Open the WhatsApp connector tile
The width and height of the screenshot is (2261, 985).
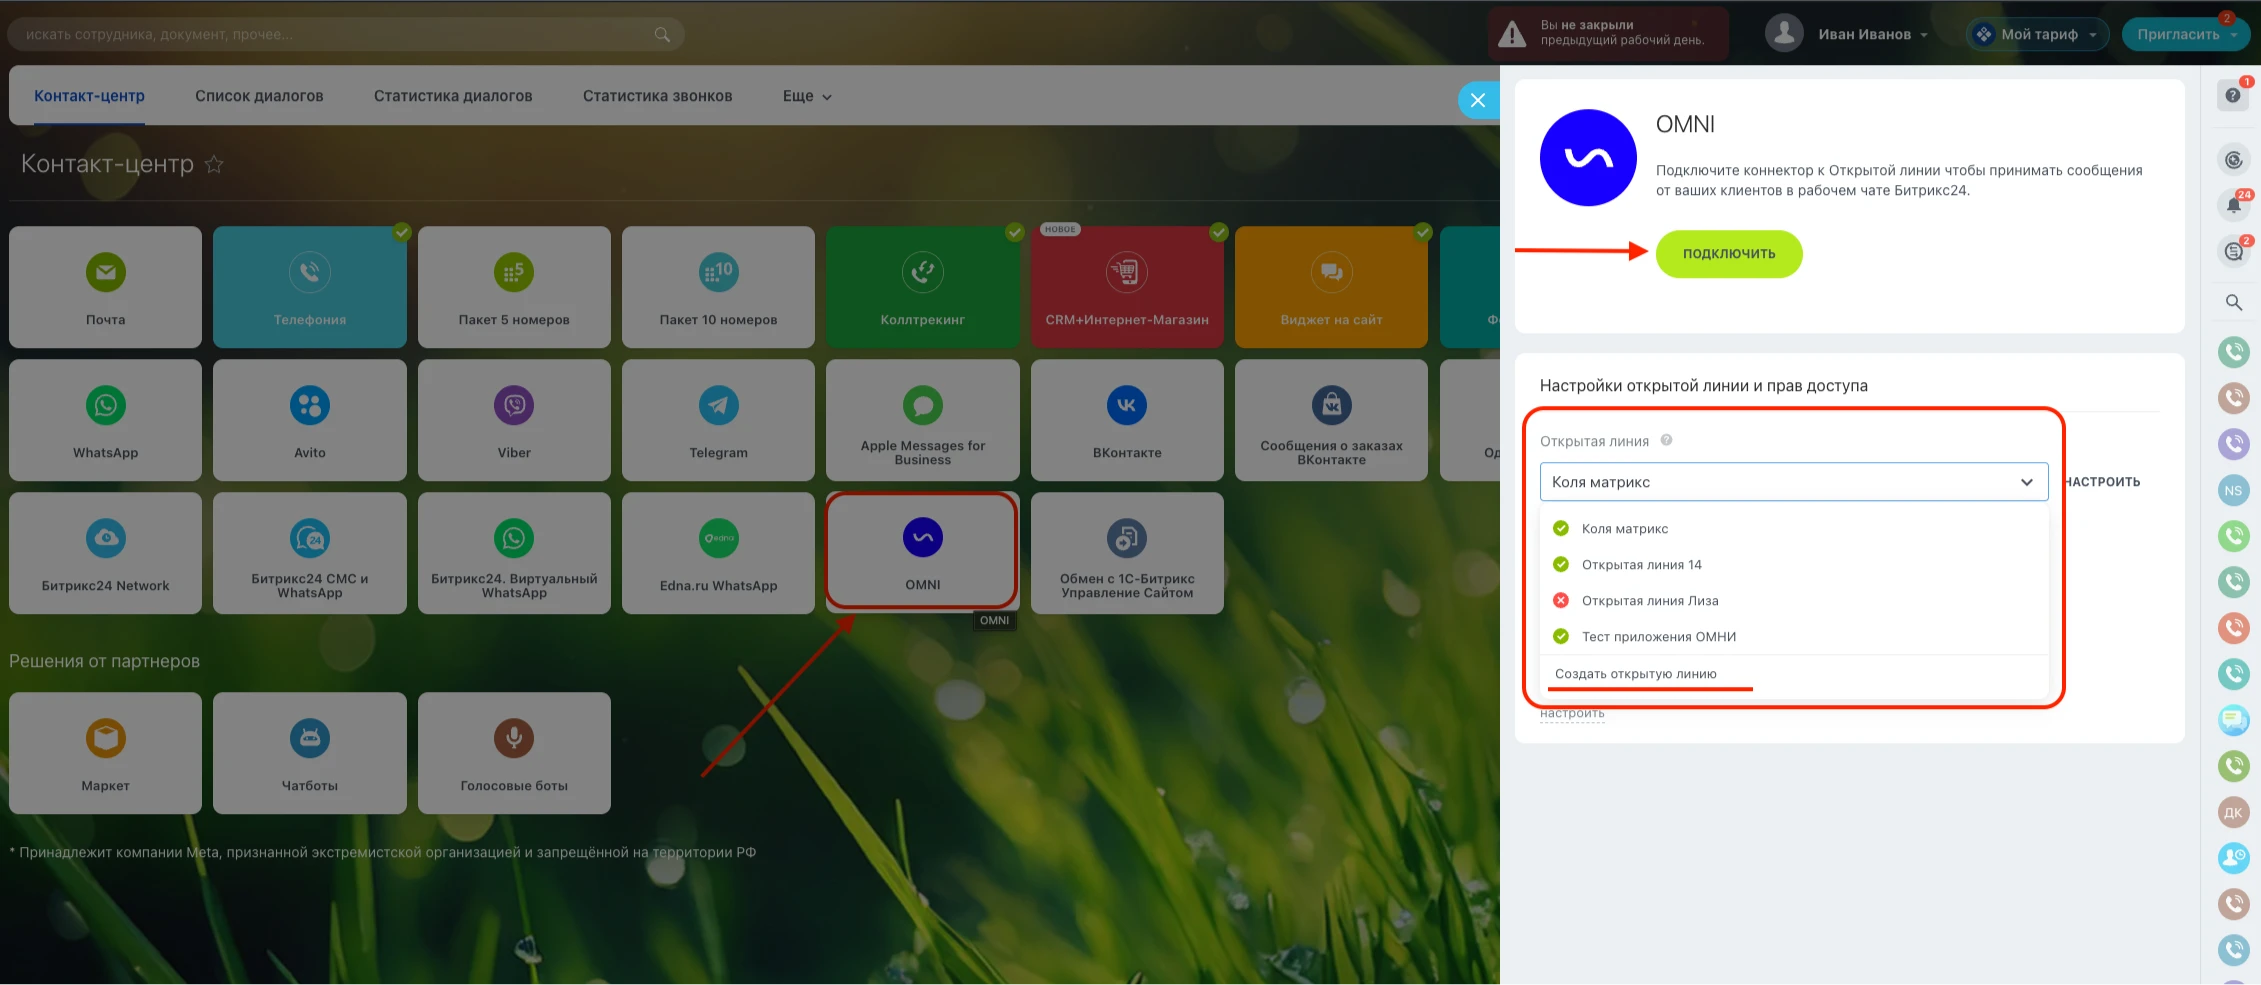[105, 420]
